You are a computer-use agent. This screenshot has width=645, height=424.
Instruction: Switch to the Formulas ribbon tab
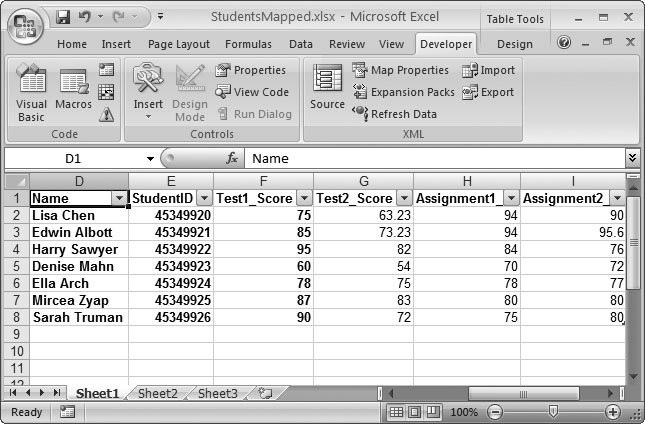click(248, 44)
